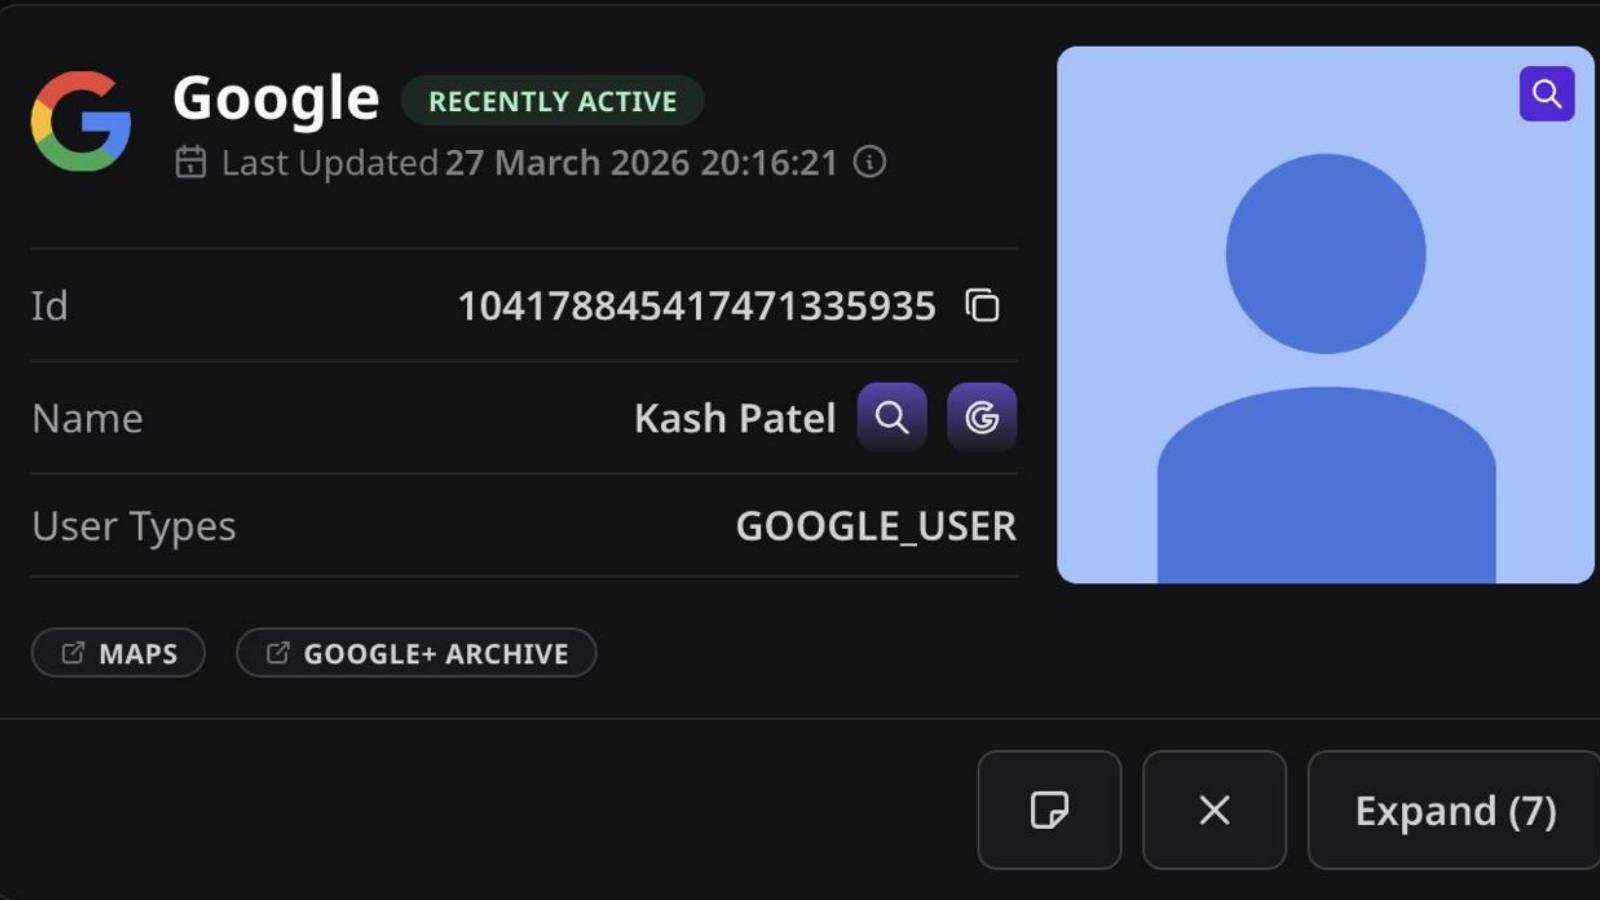
Task: Click the note icon in the footer bar
Action: pos(1049,810)
